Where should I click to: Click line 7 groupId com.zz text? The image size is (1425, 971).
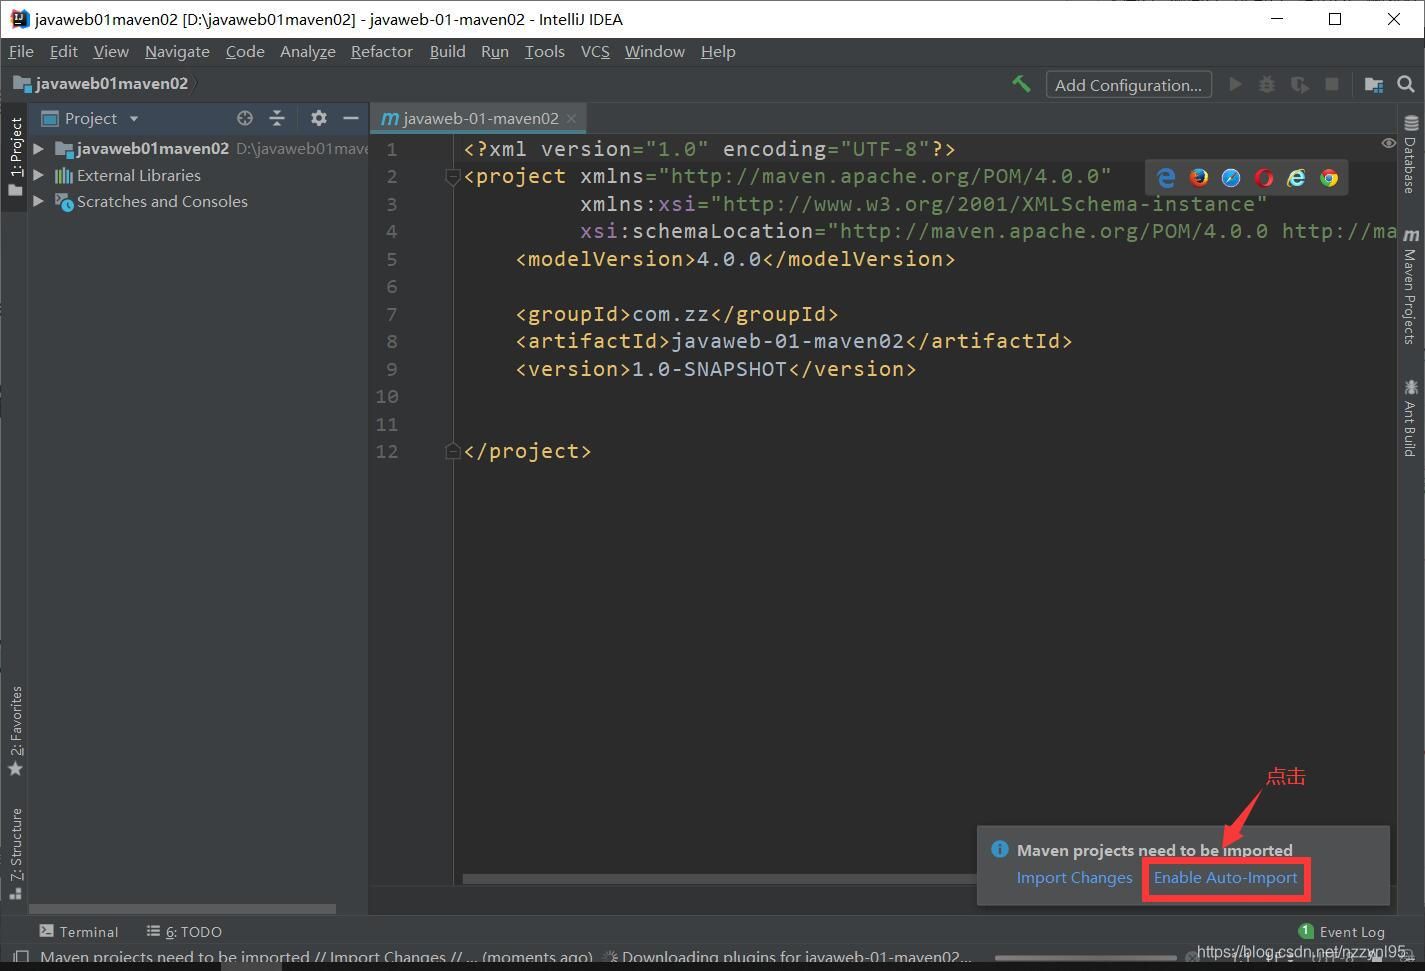point(677,314)
